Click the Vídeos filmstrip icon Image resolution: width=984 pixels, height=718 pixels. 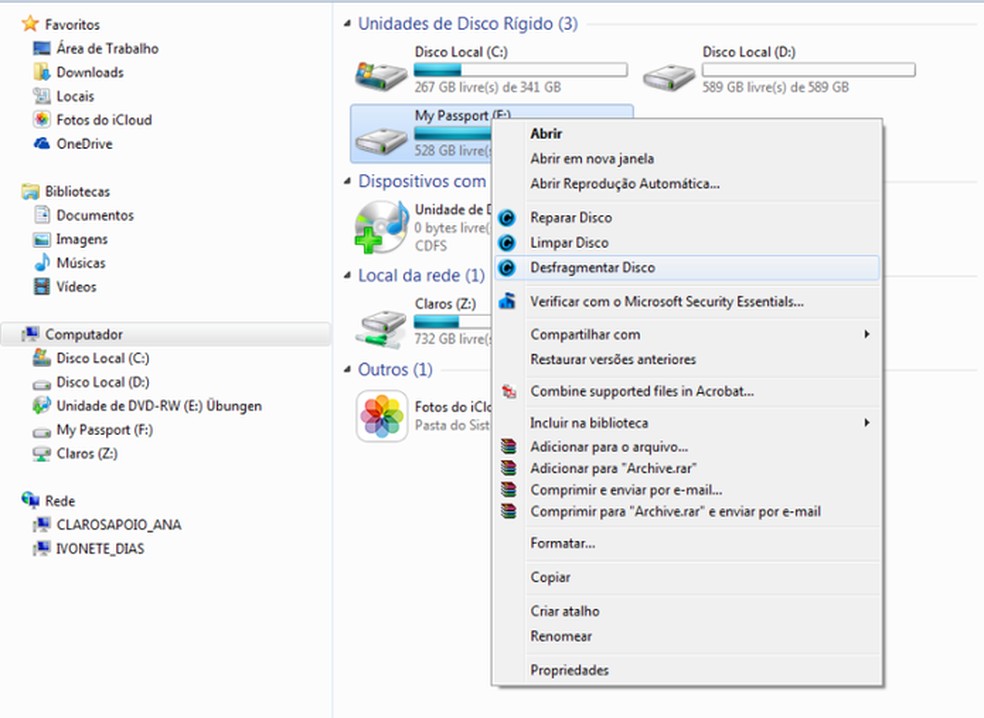tap(41, 287)
